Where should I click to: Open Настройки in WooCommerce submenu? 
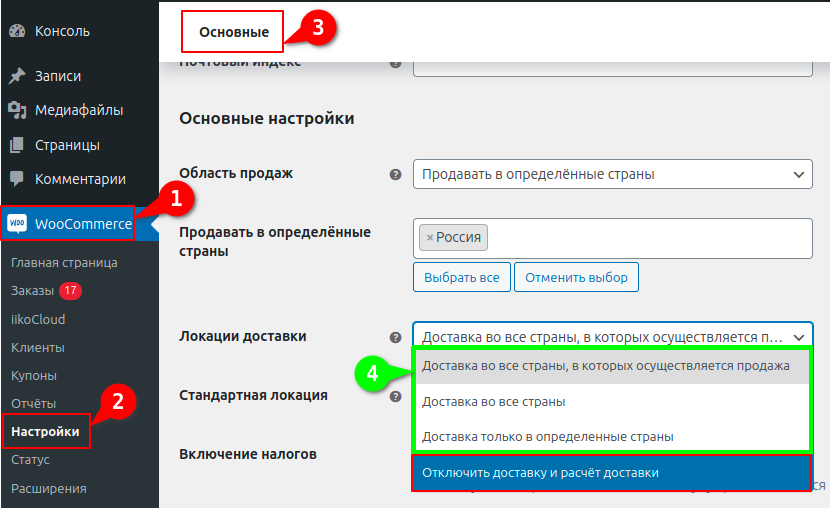pos(45,431)
